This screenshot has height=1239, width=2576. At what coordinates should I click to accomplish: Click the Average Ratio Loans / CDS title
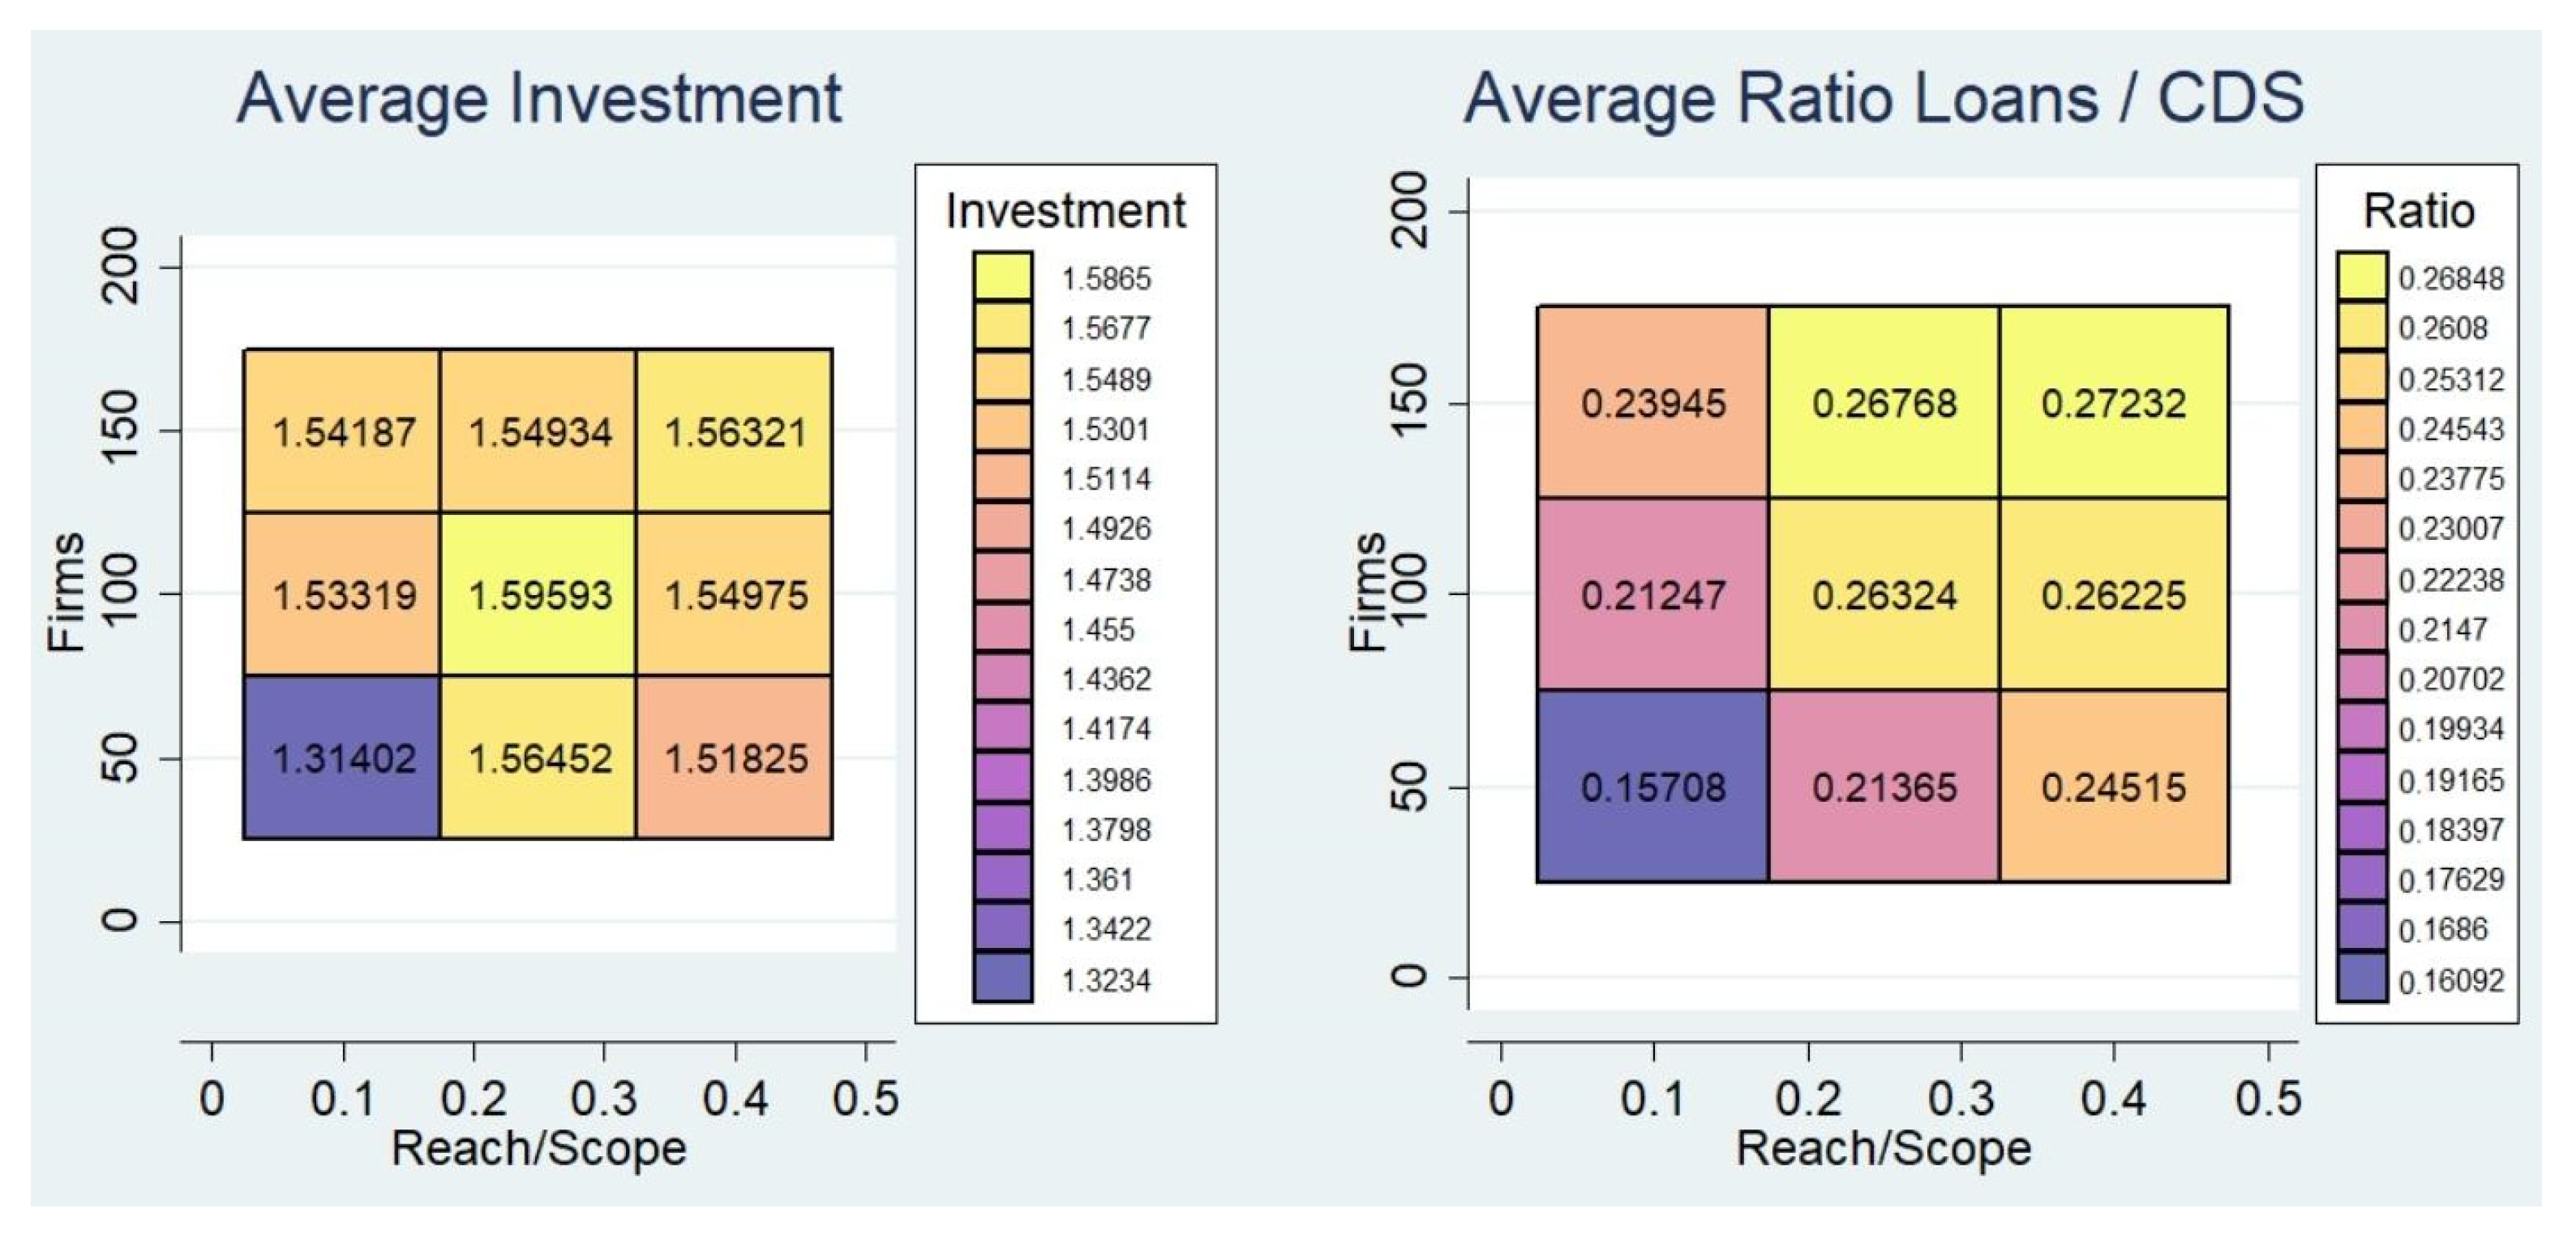pos(1884,99)
